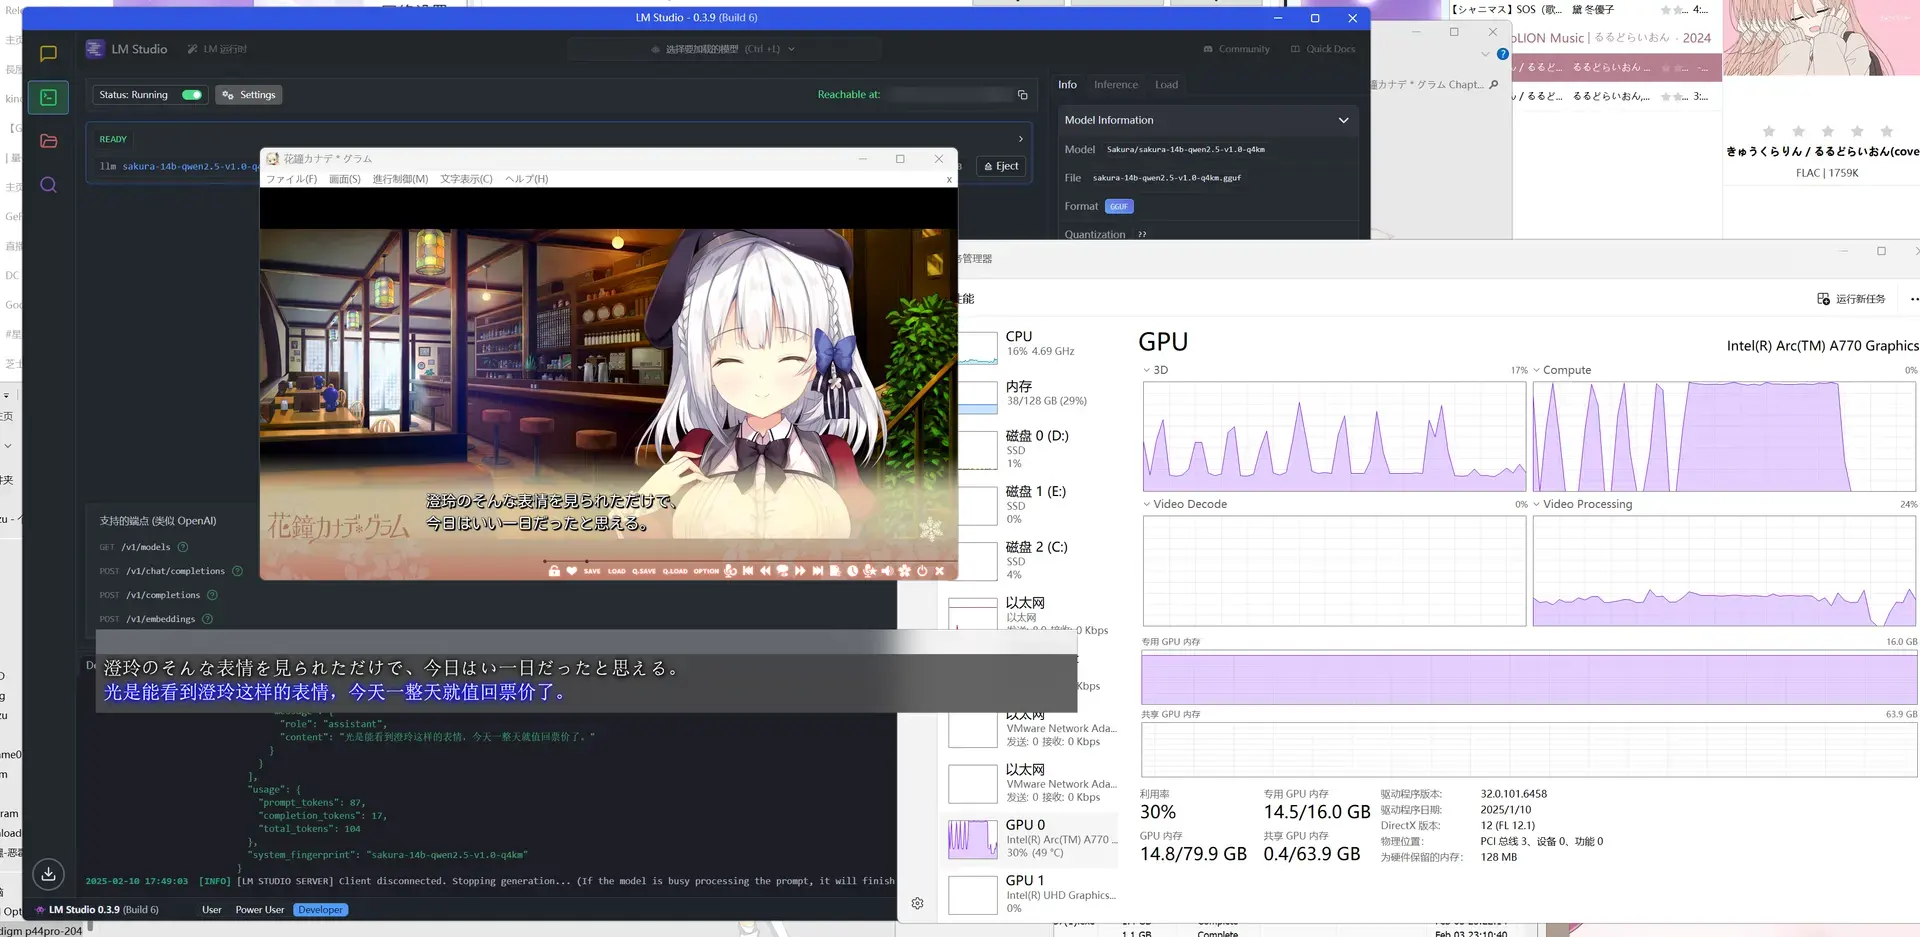This screenshot has height=937, width=1920.
Task: Collapse the Model Information section
Action: 1343,120
